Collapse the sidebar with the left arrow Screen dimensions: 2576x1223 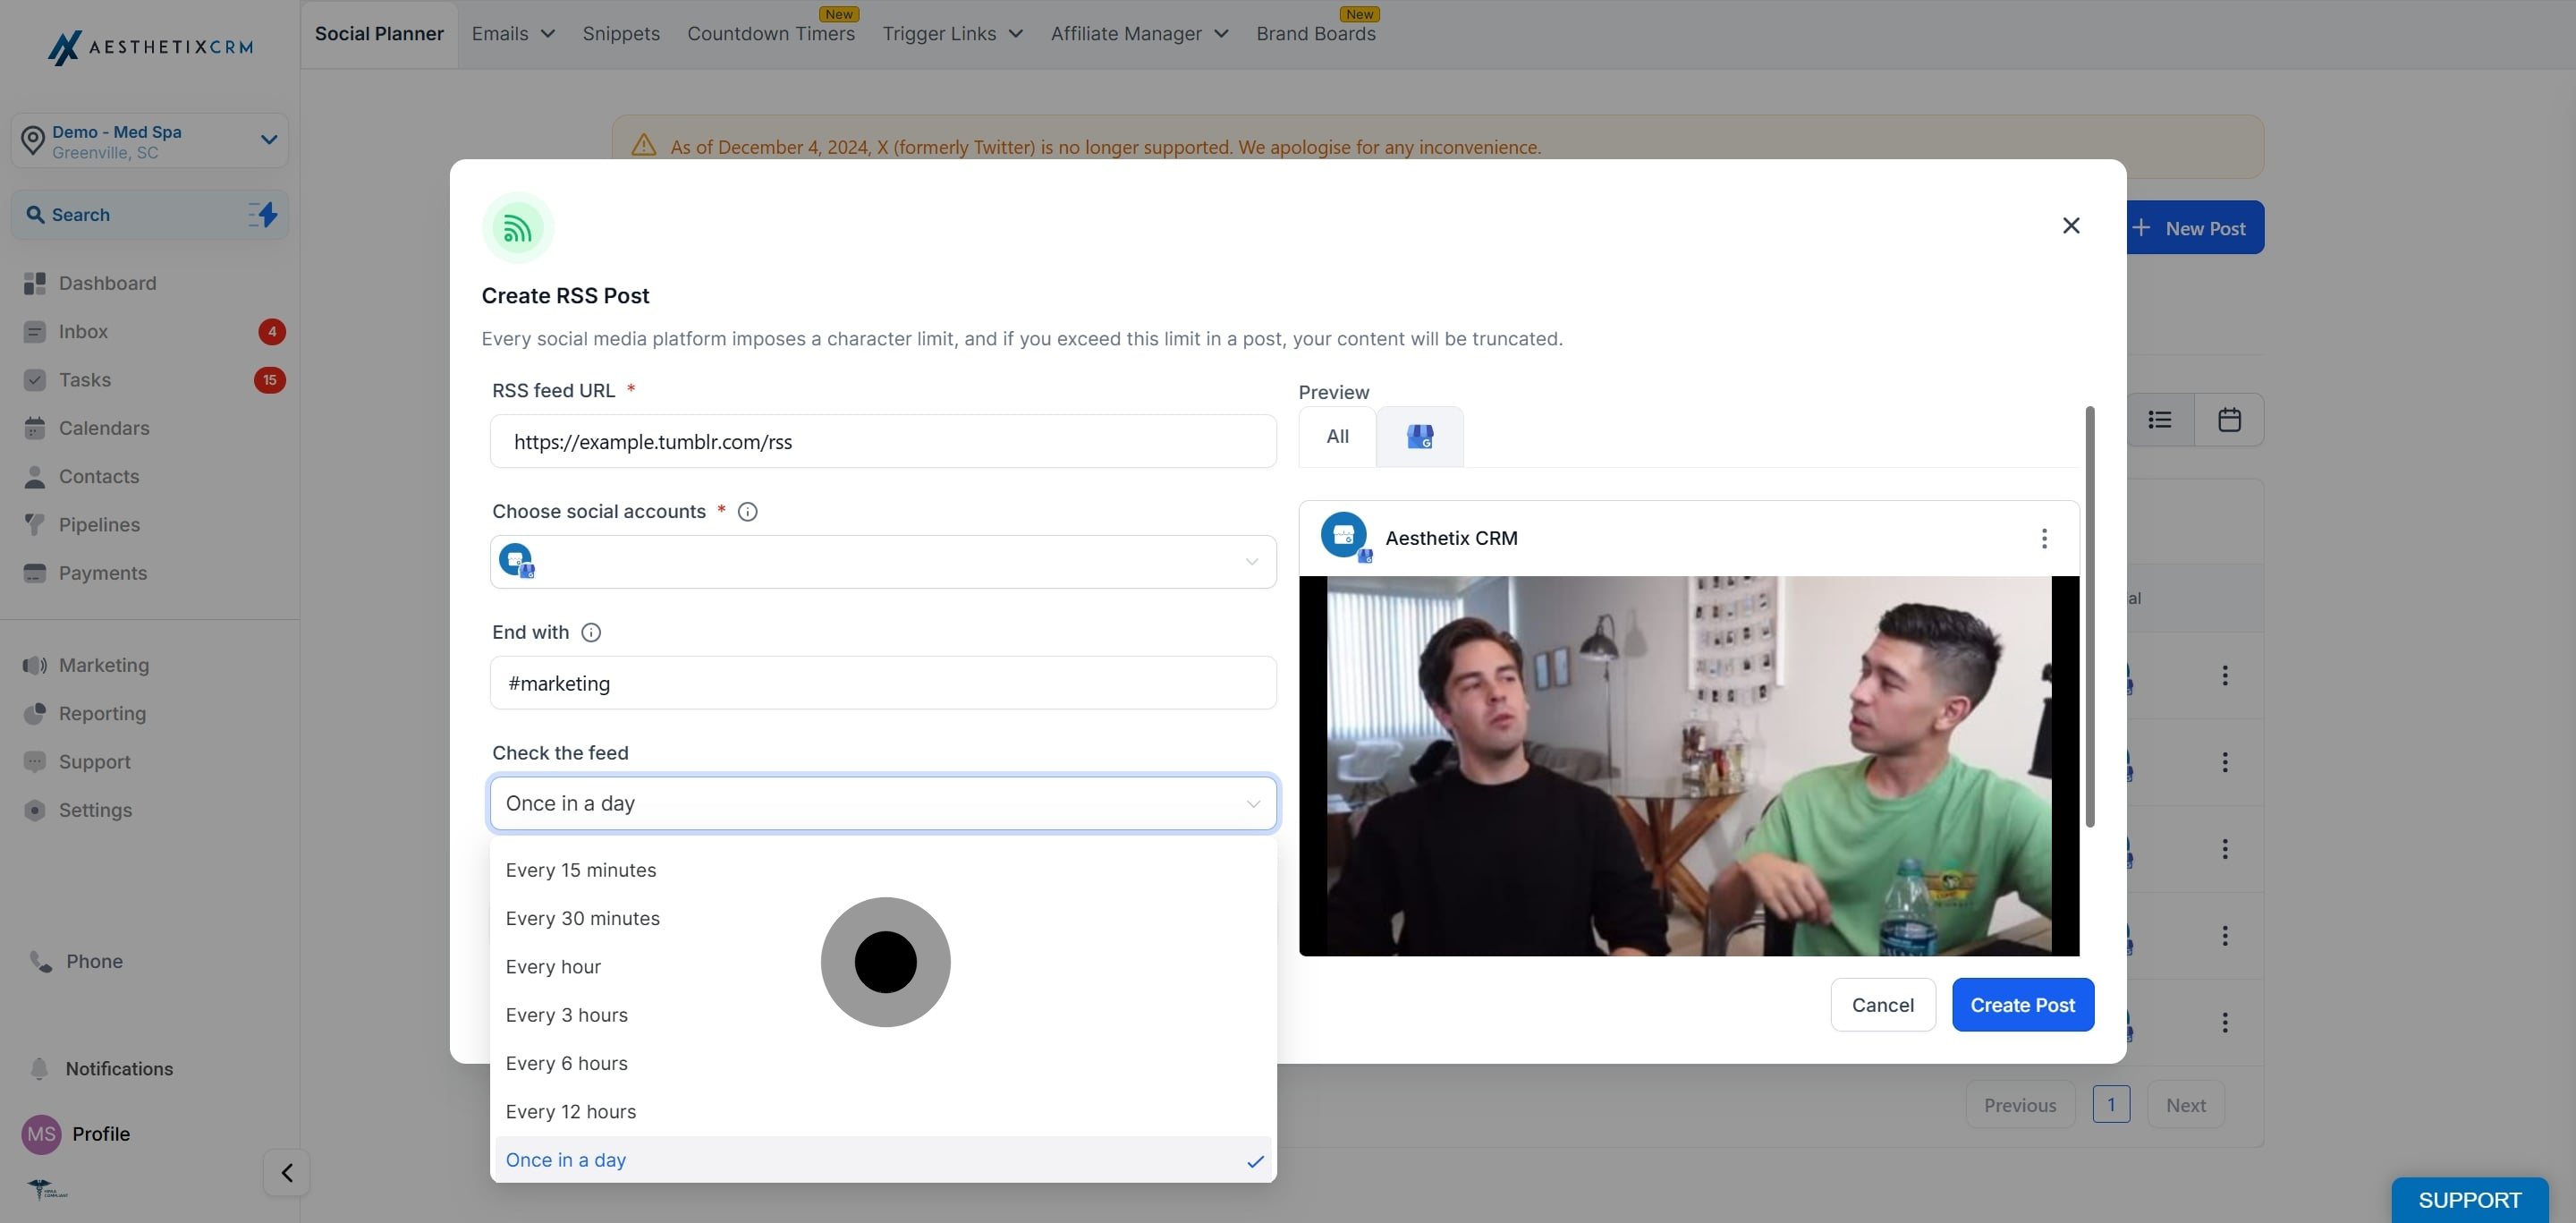pos(287,1172)
